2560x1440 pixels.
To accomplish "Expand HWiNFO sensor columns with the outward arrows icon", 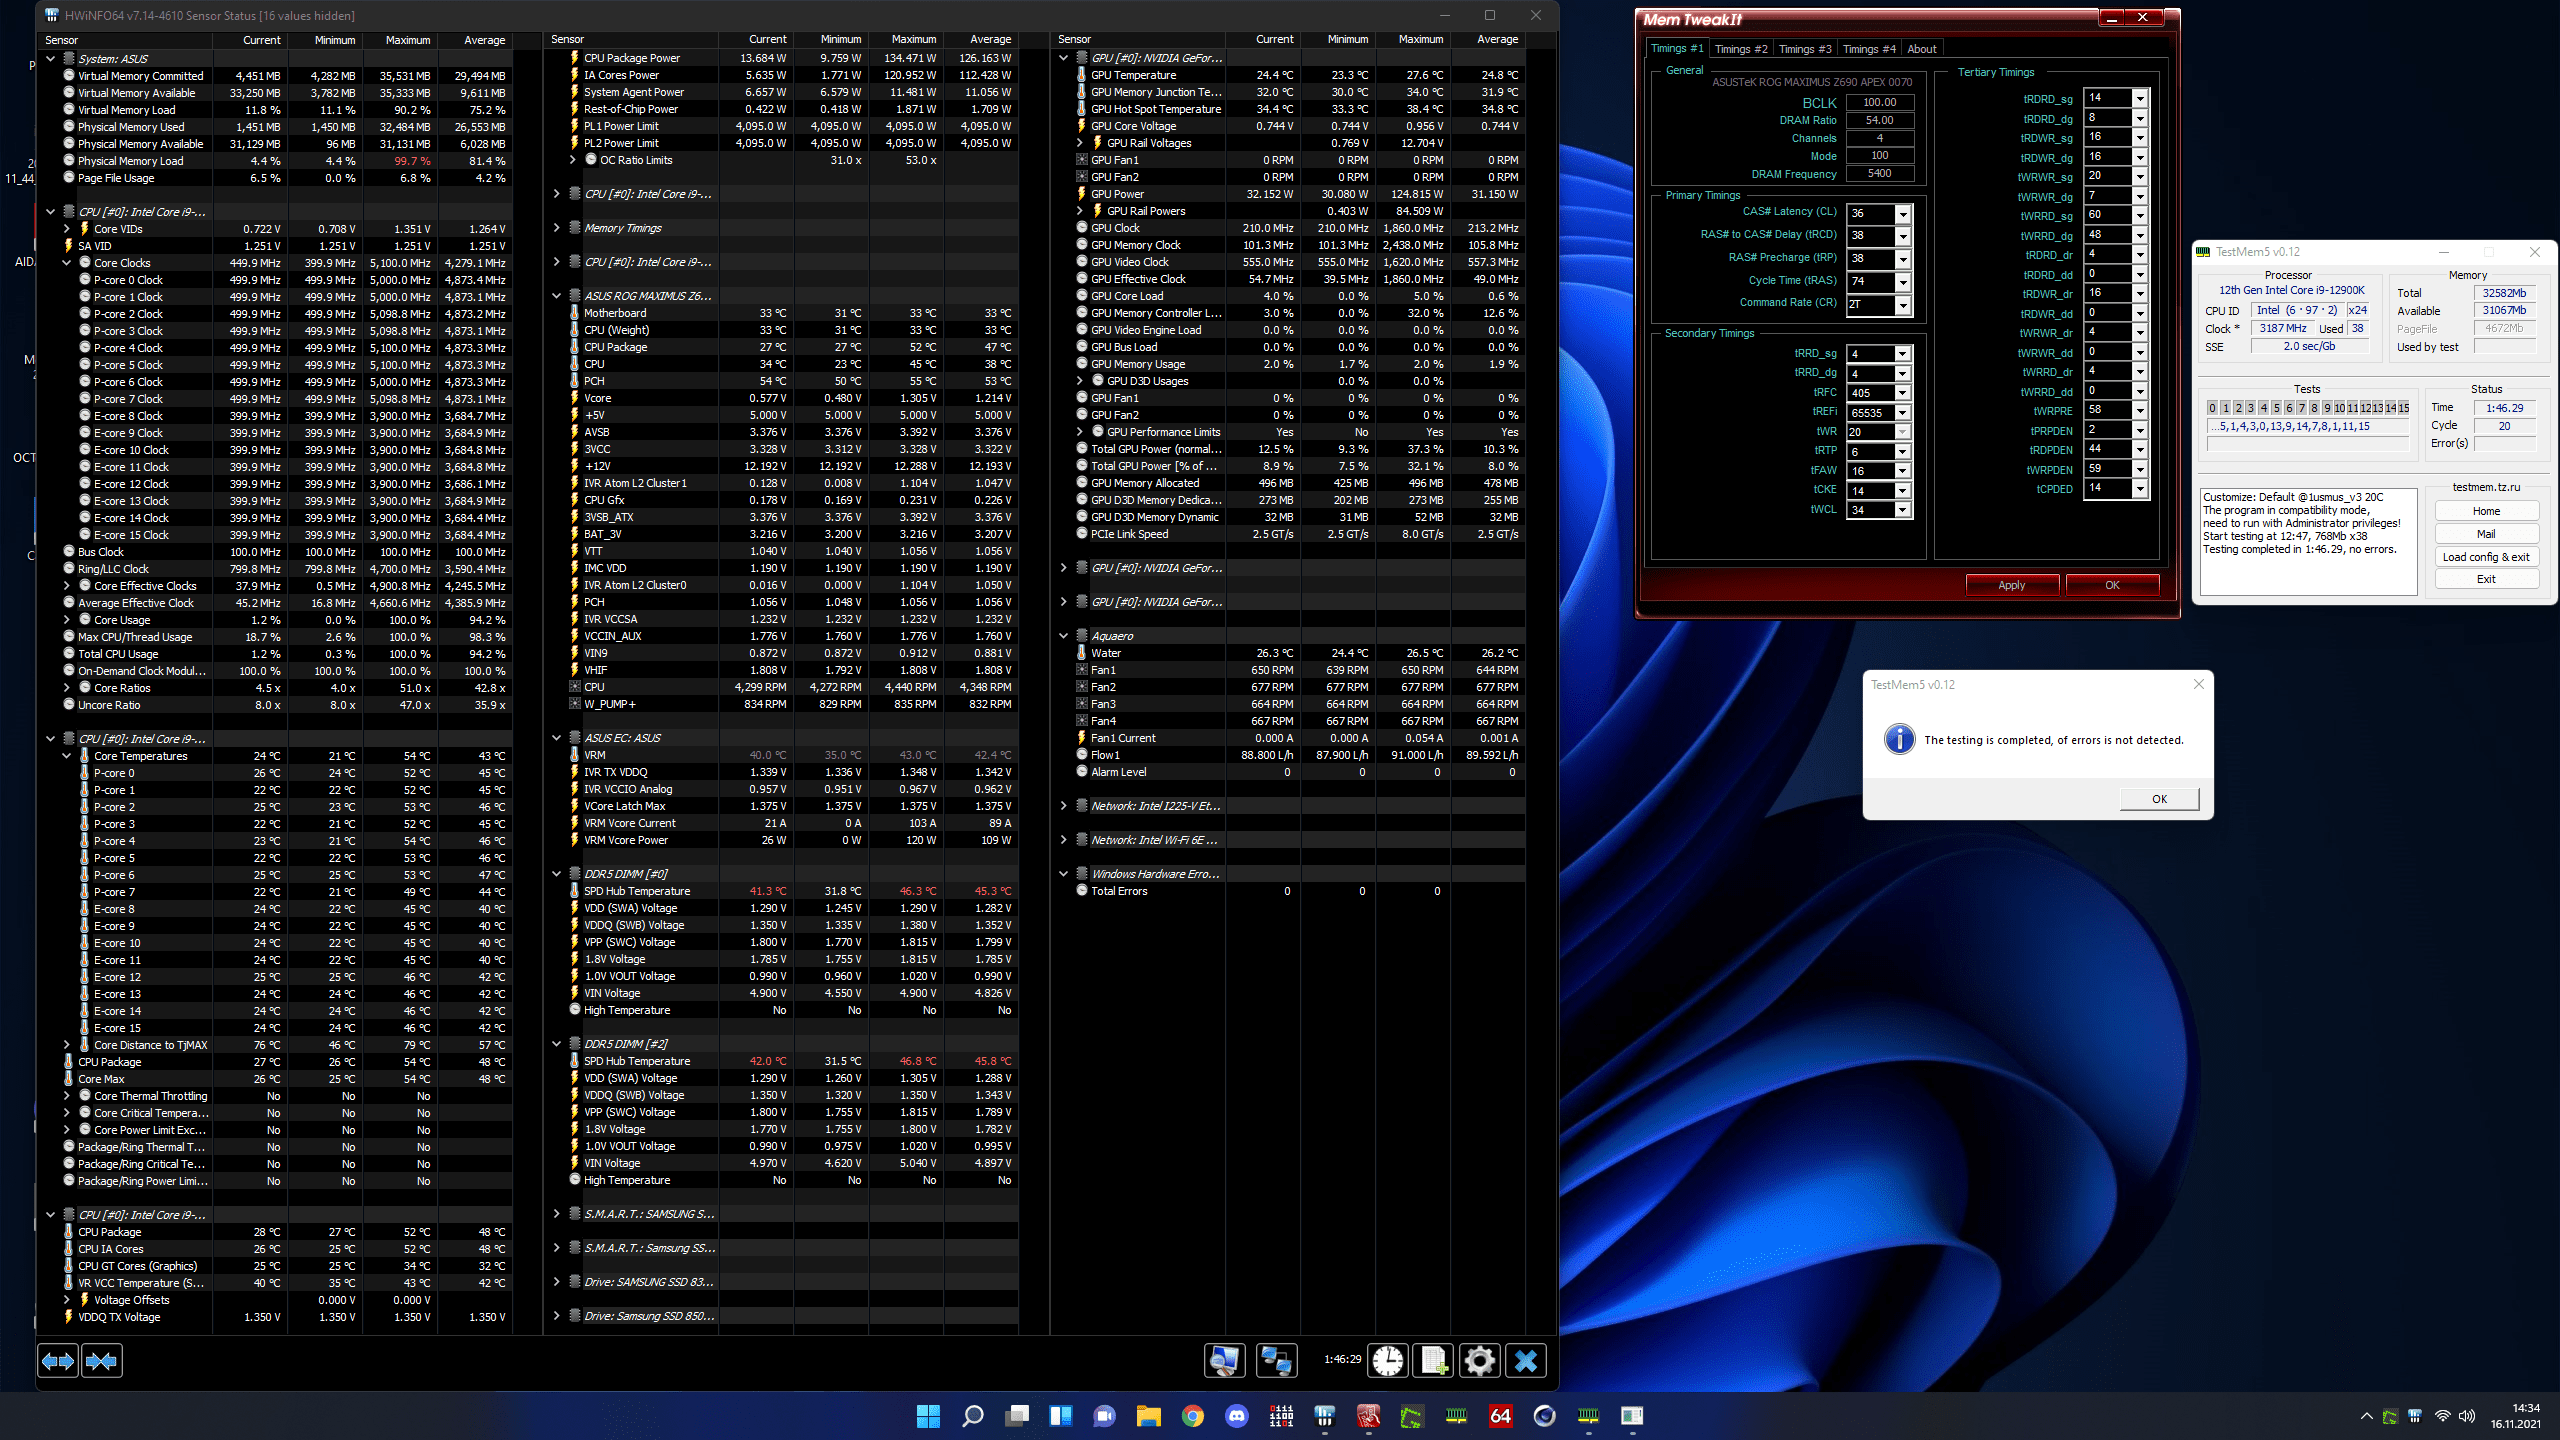I will point(58,1361).
